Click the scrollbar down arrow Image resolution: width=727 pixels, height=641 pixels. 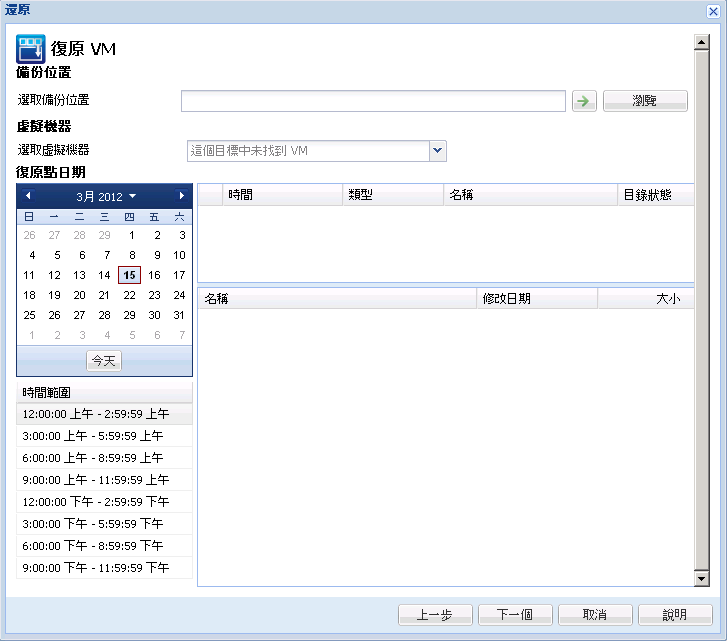[x=701, y=578]
